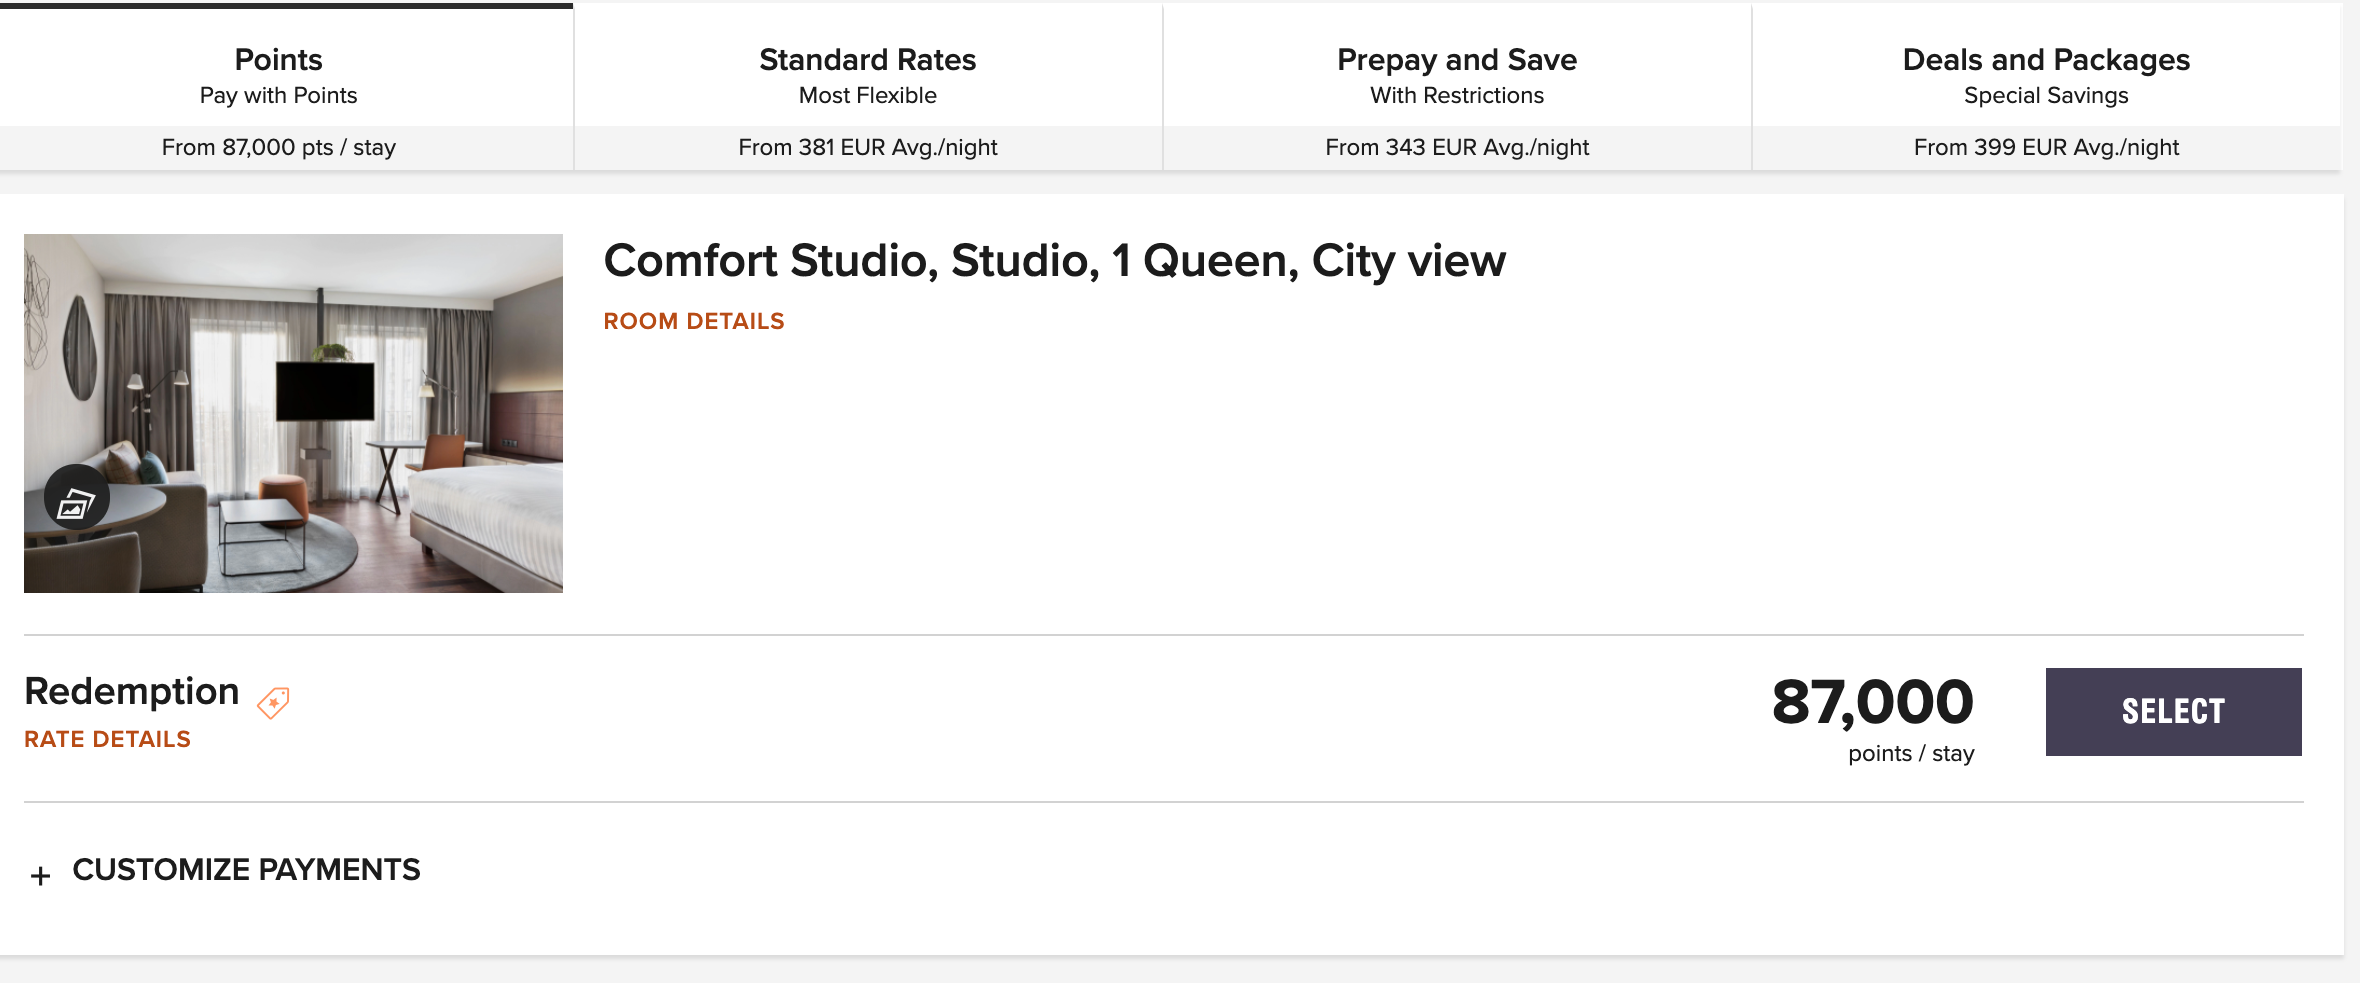2360x983 pixels.
Task: Open the photo gallery icon on room image
Action: [x=75, y=494]
